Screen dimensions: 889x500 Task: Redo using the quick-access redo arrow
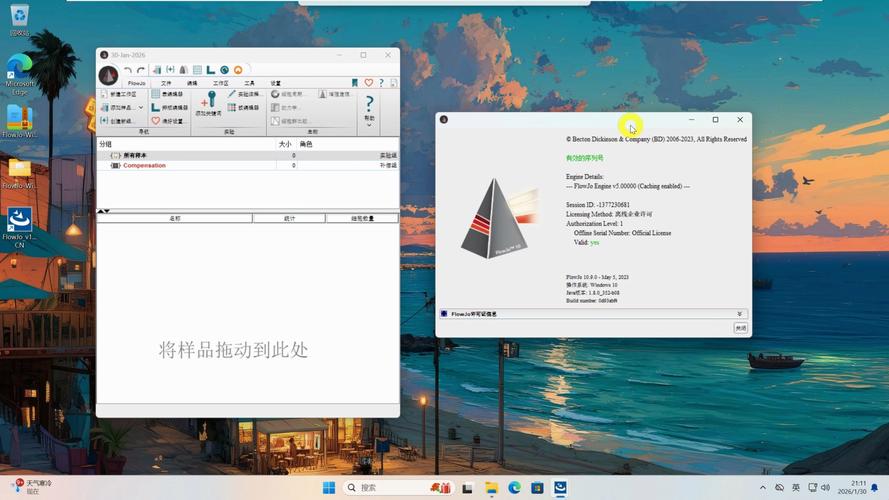(141, 70)
